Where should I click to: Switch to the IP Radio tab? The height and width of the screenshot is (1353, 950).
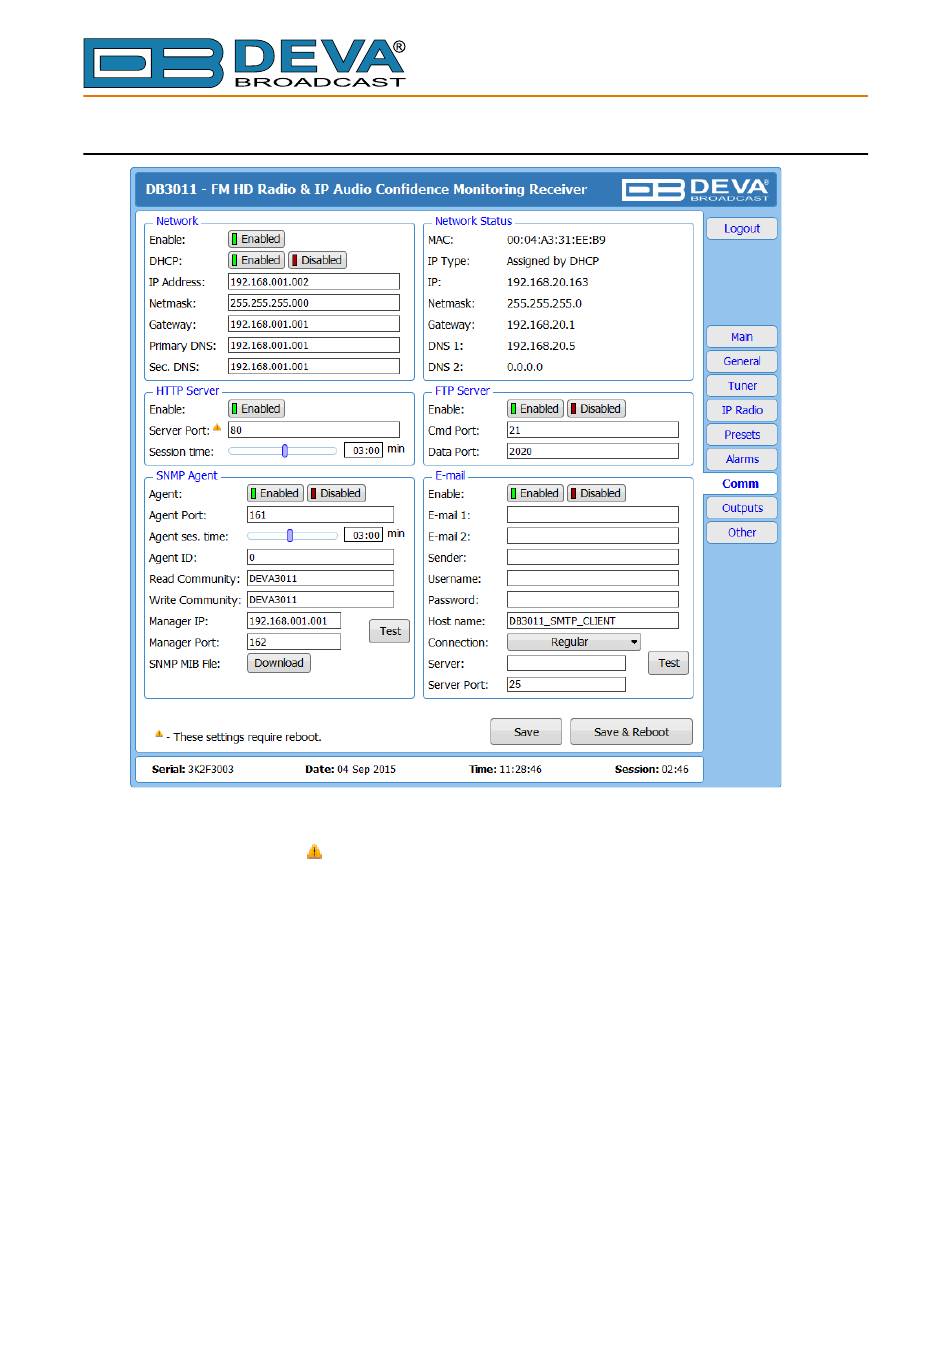coord(742,410)
